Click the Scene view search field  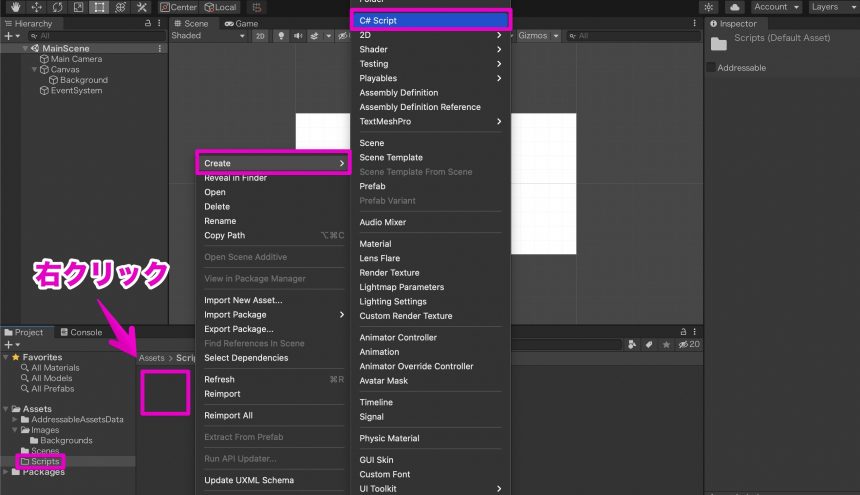[633, 36]
